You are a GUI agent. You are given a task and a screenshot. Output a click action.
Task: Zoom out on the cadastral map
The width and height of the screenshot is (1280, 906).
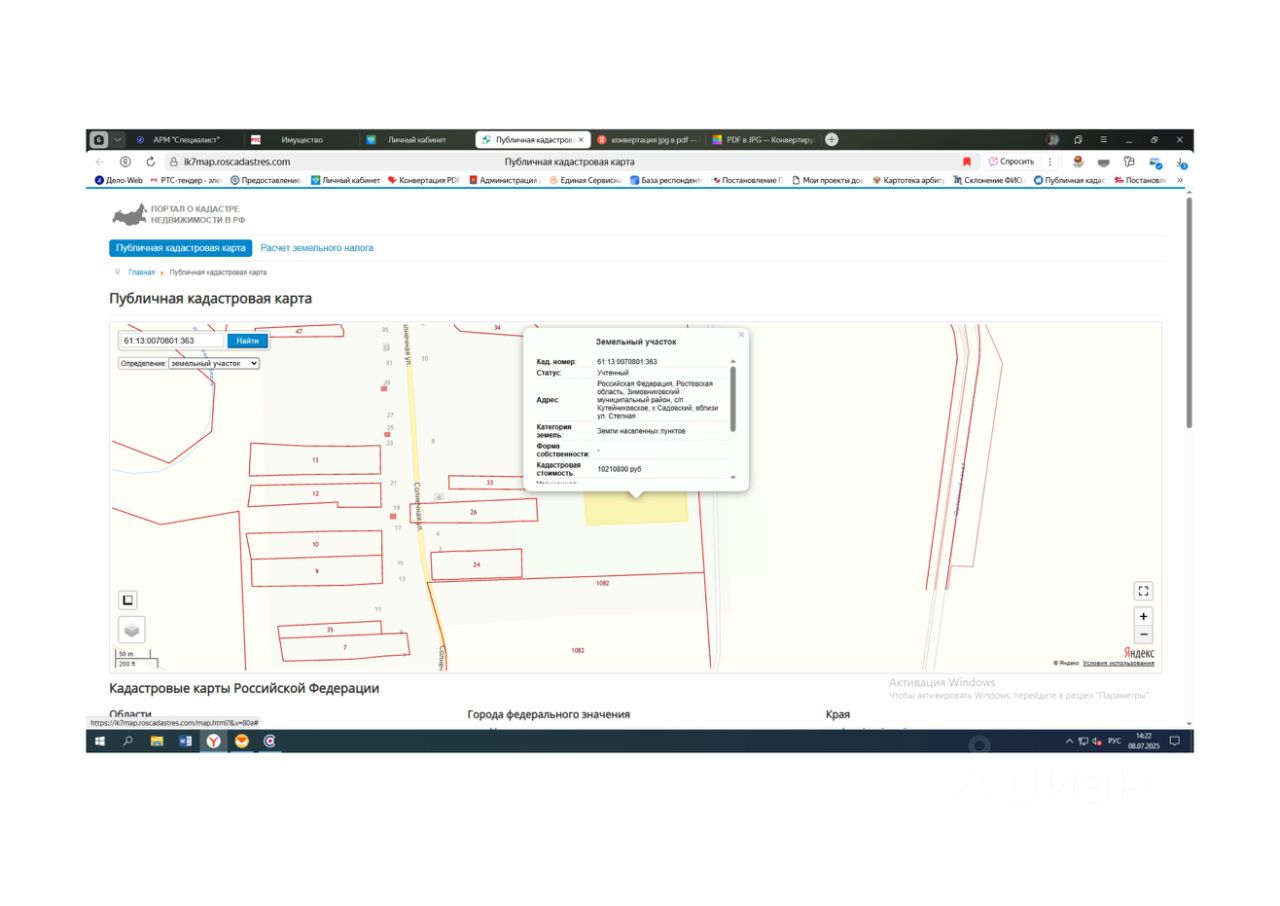point(1143,634)
